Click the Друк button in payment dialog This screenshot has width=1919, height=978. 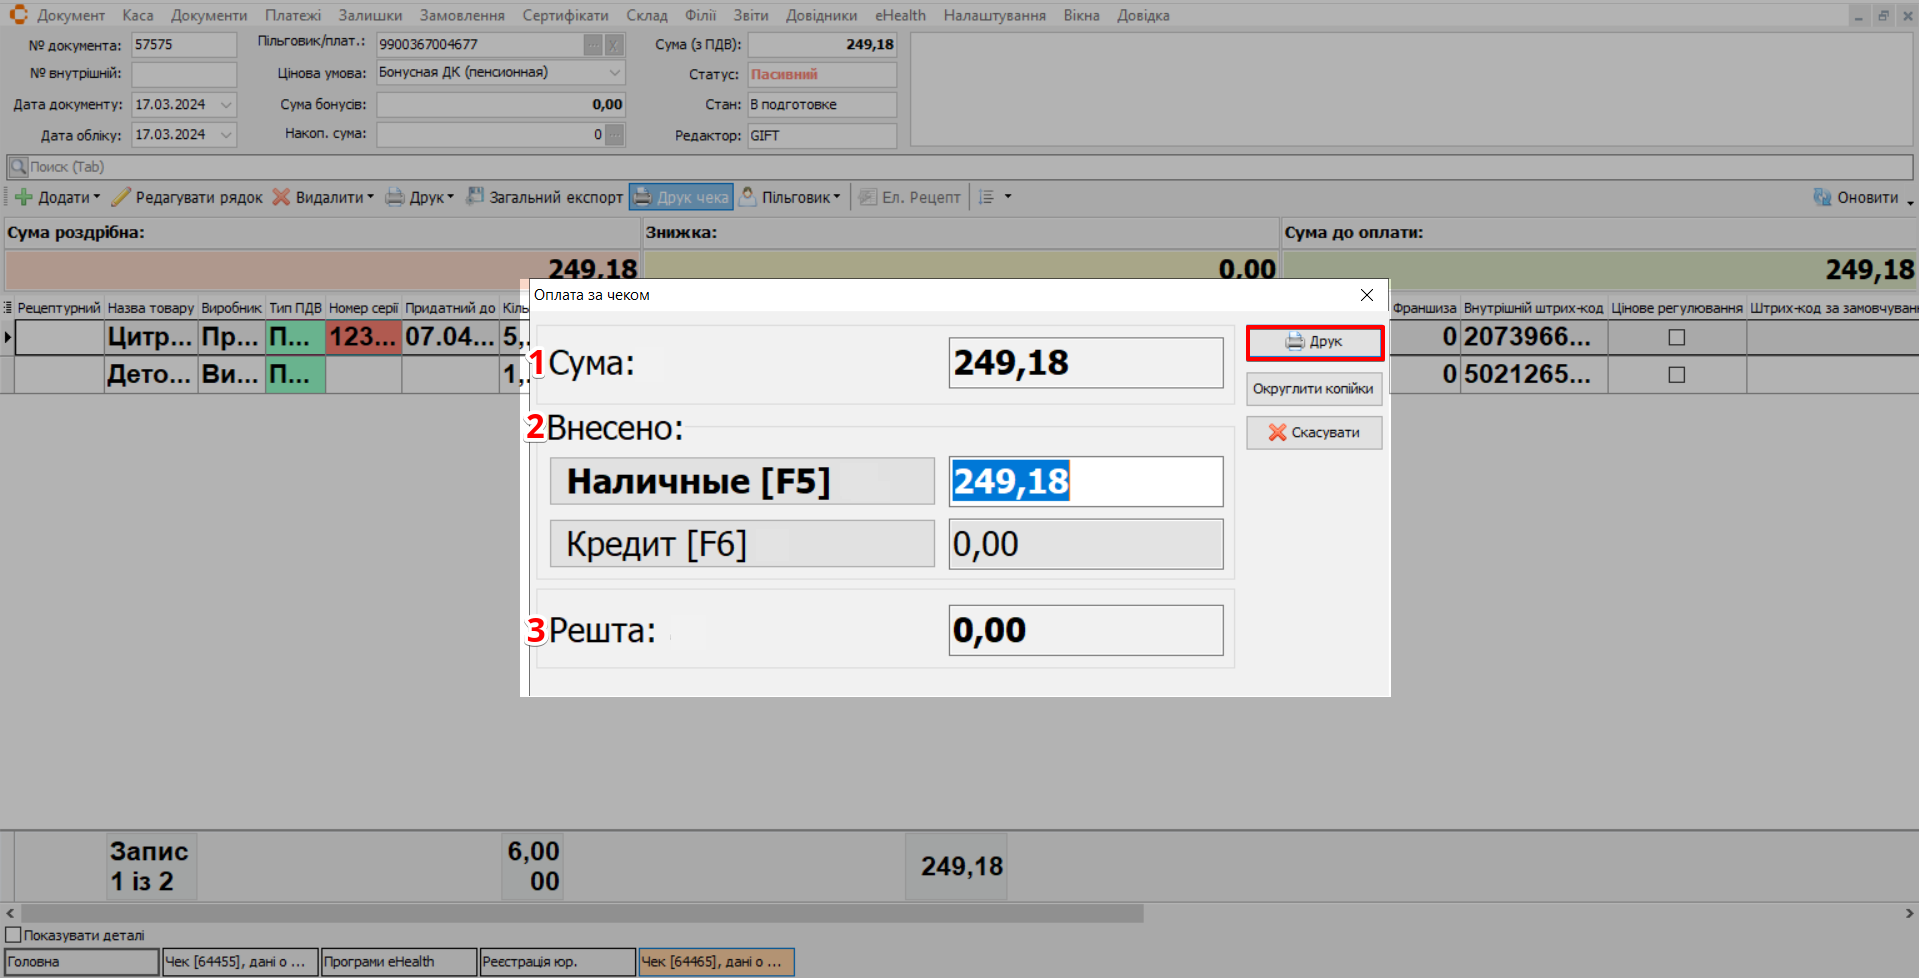1314,342
